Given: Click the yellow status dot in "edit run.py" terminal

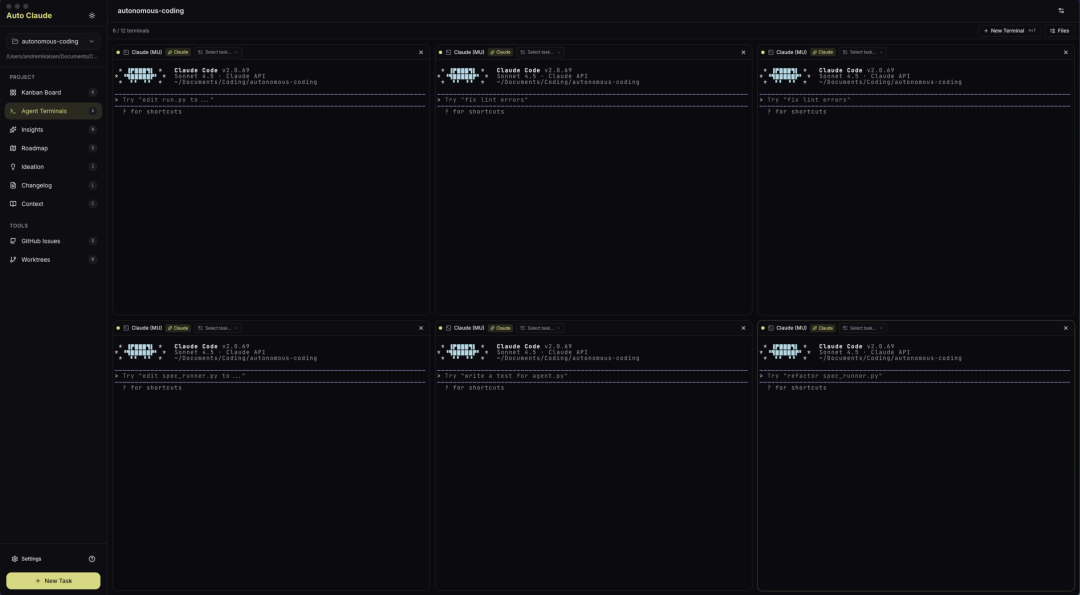Looking at the screenshot, I should pos(118,52).
